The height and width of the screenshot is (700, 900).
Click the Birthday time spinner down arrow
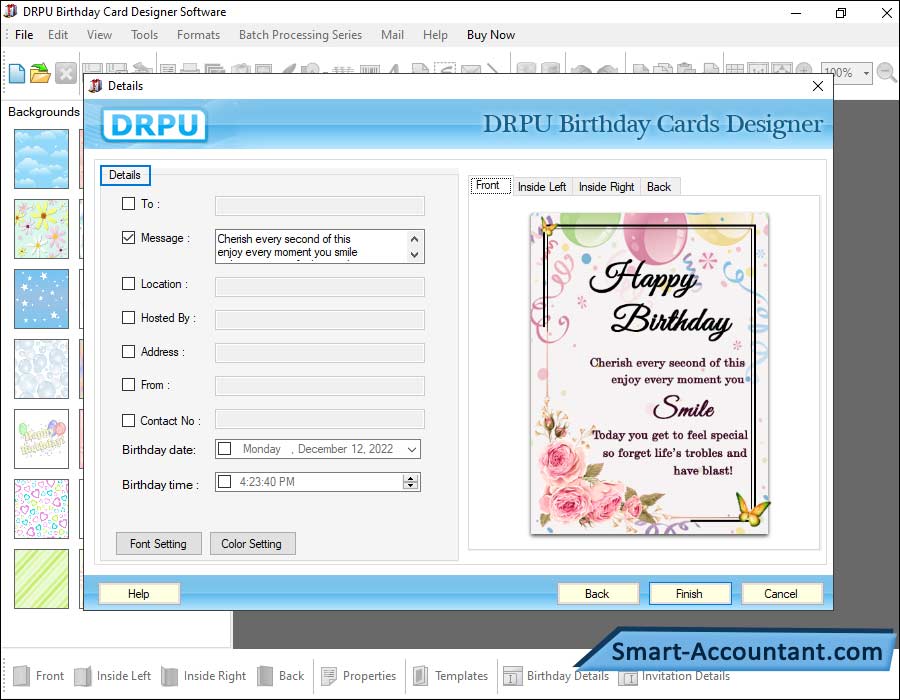410,485
